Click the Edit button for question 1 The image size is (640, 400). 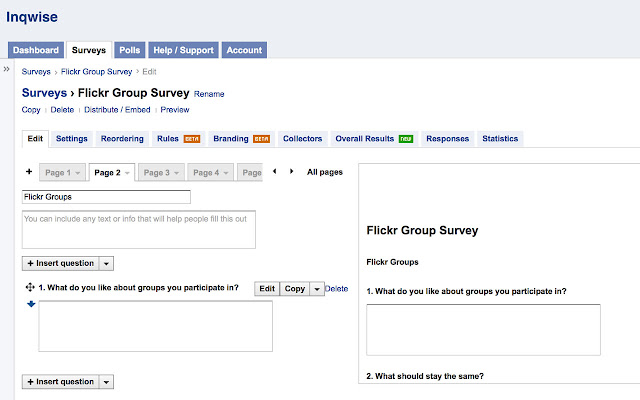tap(267, 288)
